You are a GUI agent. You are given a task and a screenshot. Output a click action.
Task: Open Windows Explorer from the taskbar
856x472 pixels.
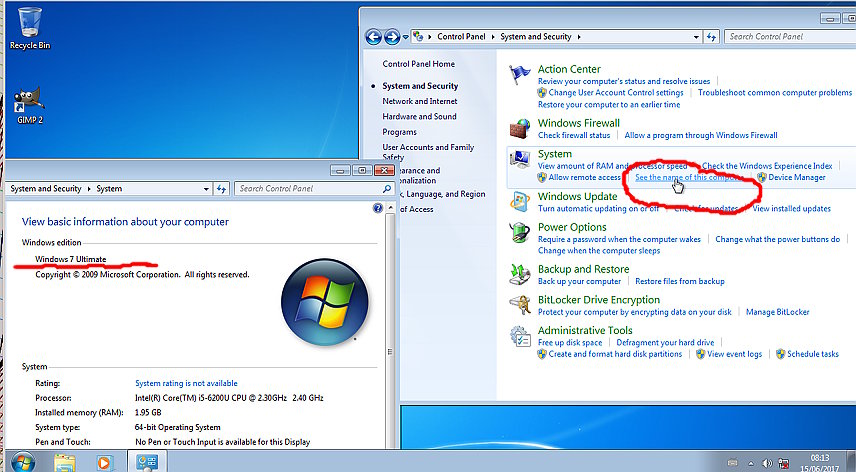tap(64, 463)
